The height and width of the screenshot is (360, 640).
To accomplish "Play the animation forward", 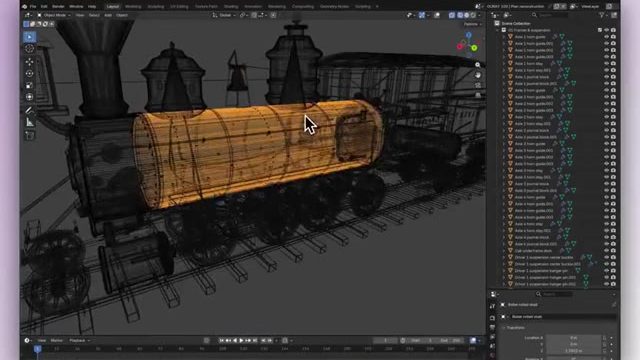I will point(241,340).
